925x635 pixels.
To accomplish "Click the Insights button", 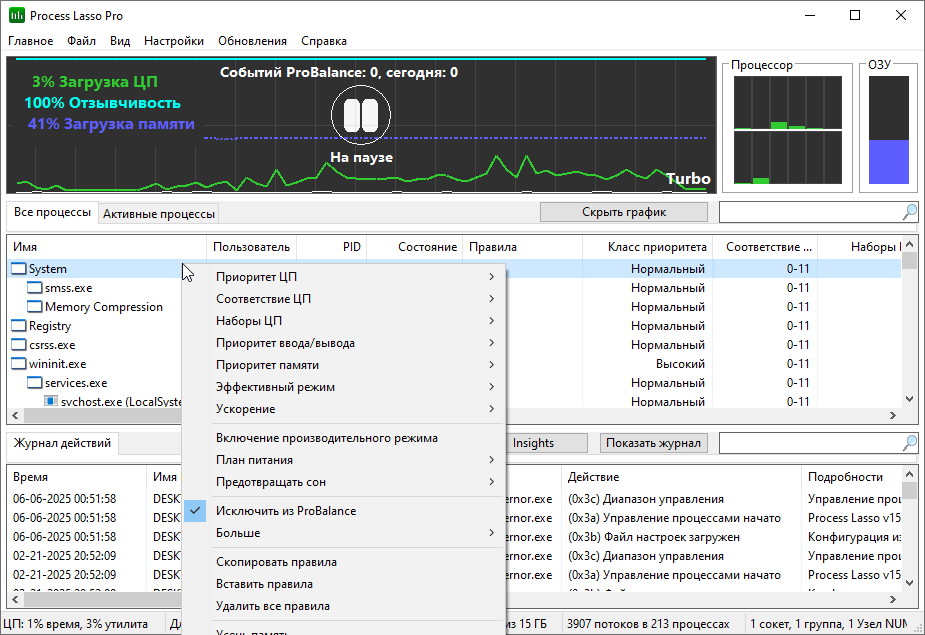I will click(x=547, y=443).
